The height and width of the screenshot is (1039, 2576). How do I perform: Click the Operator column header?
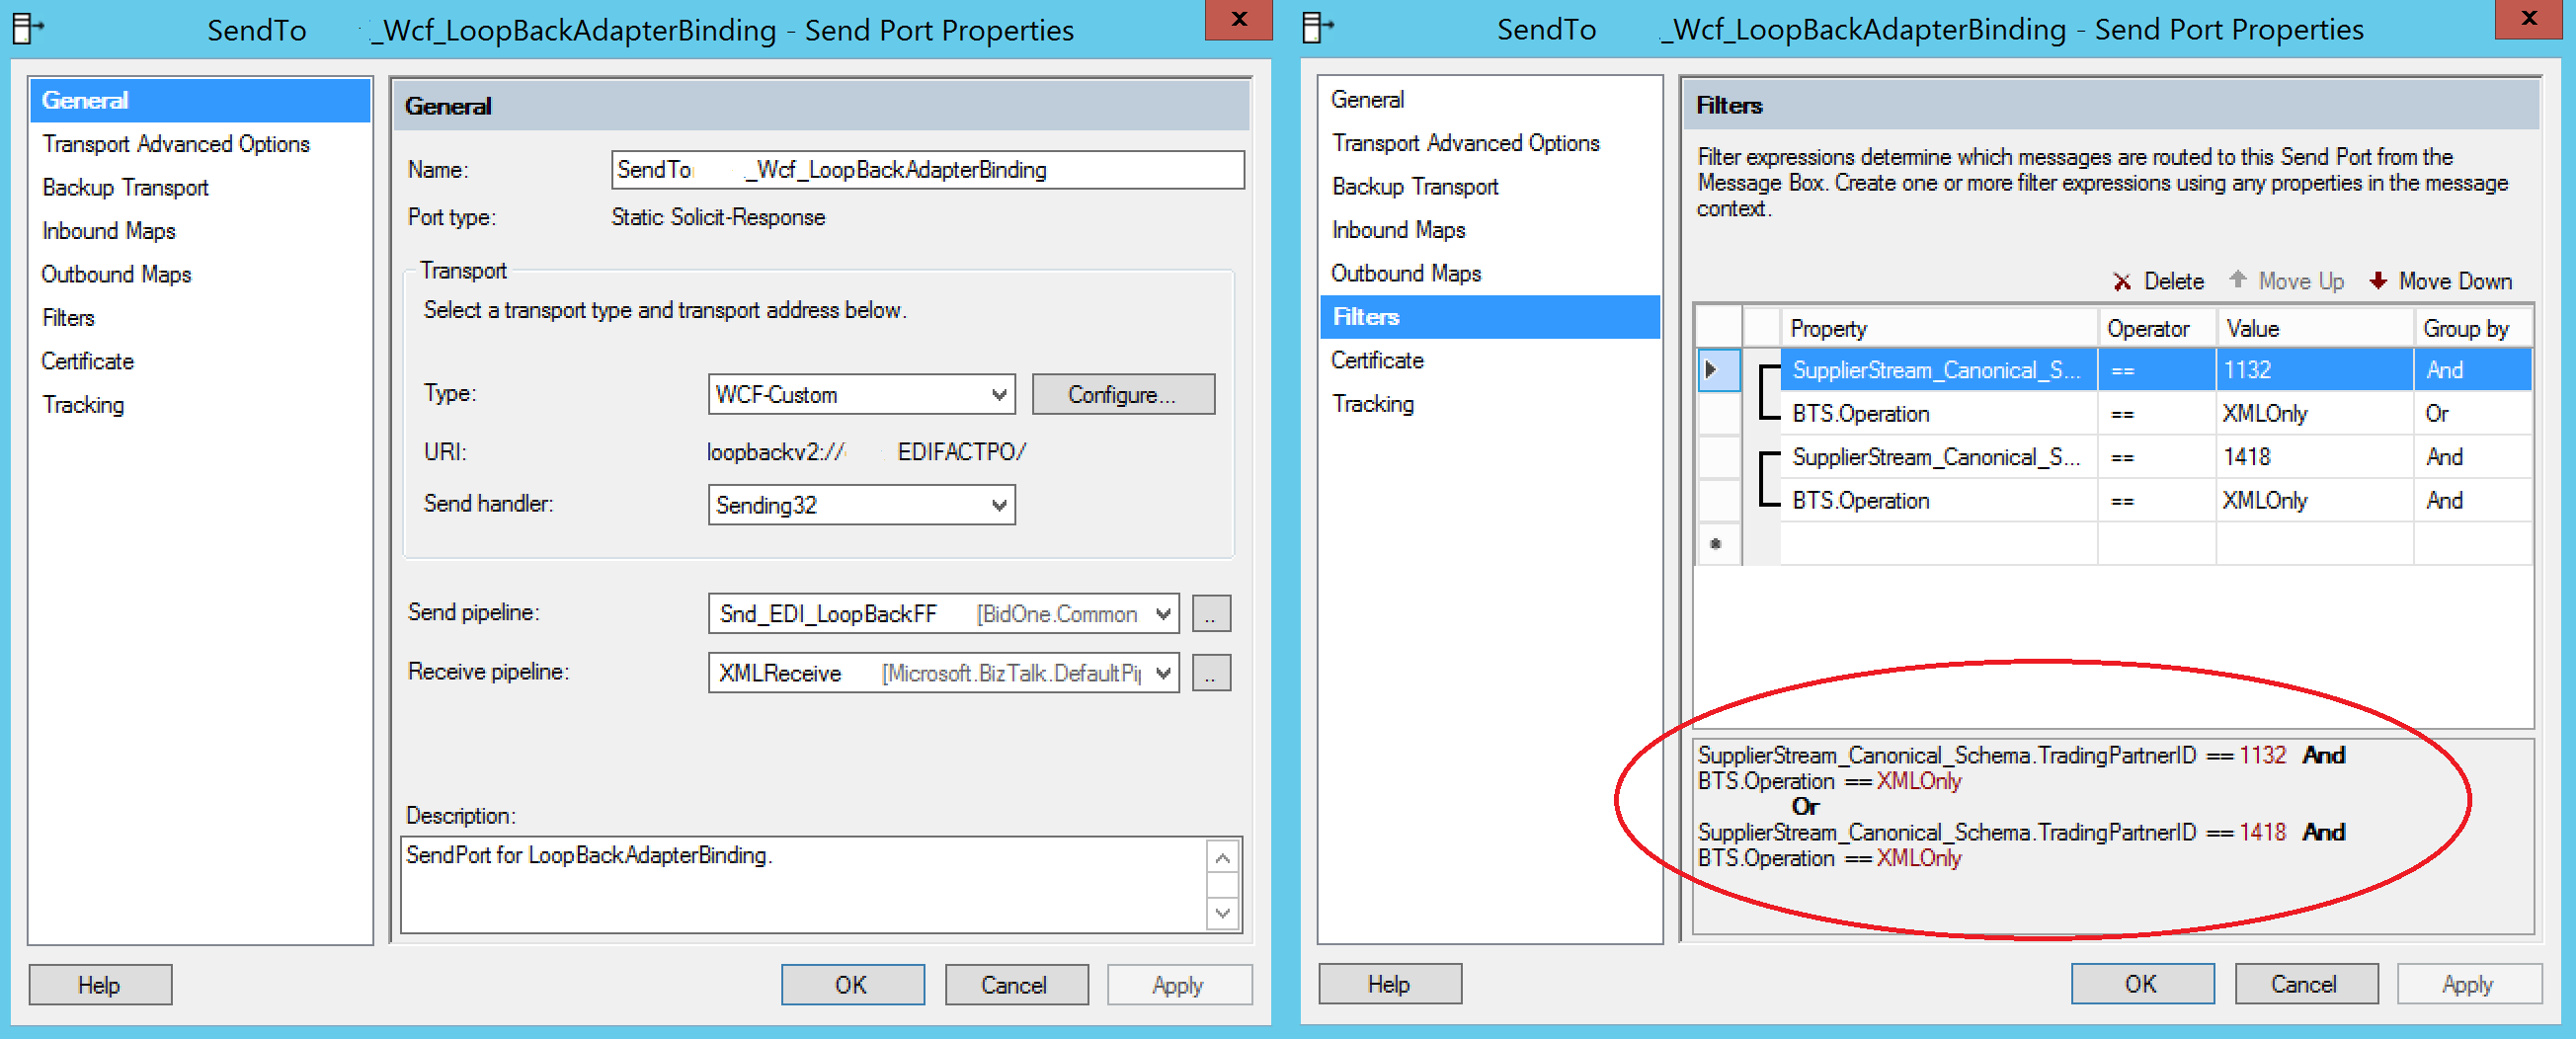[2156, 328]
